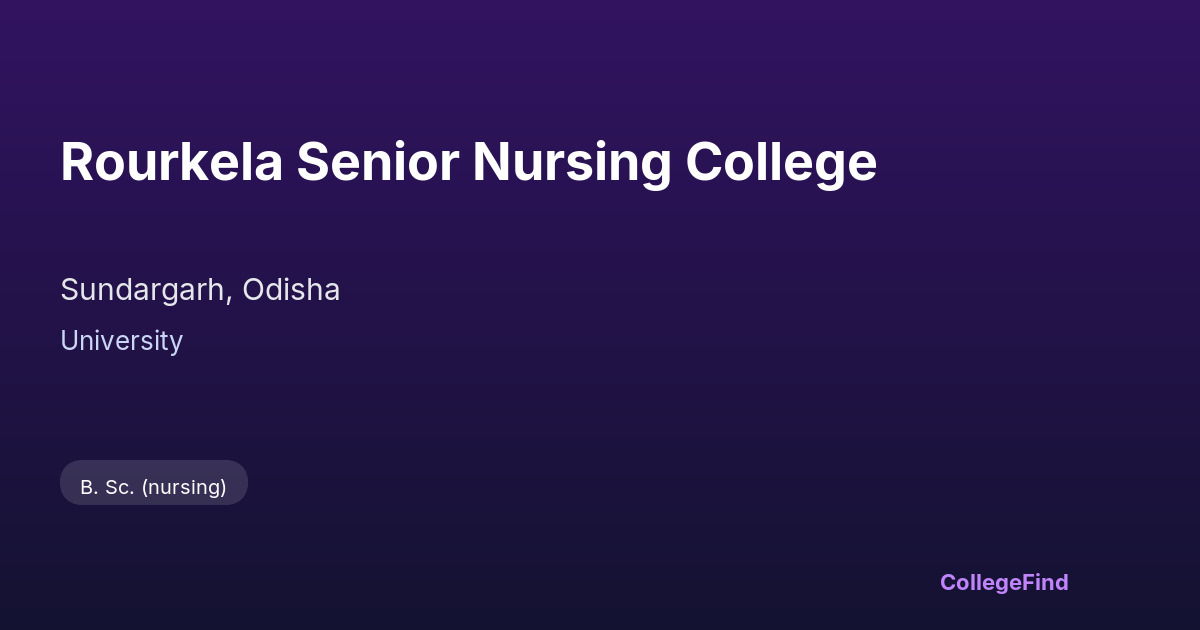Click the capital "S" of Sundargarh
The image size is (1200, 630).
click(x=70, y=290)
